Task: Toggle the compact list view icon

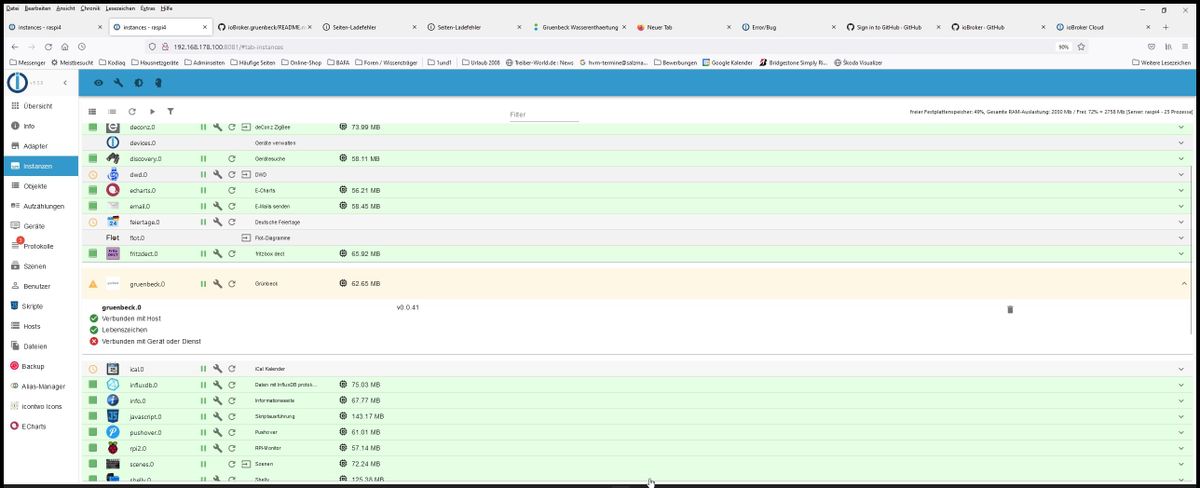Action: coord(112,111)
